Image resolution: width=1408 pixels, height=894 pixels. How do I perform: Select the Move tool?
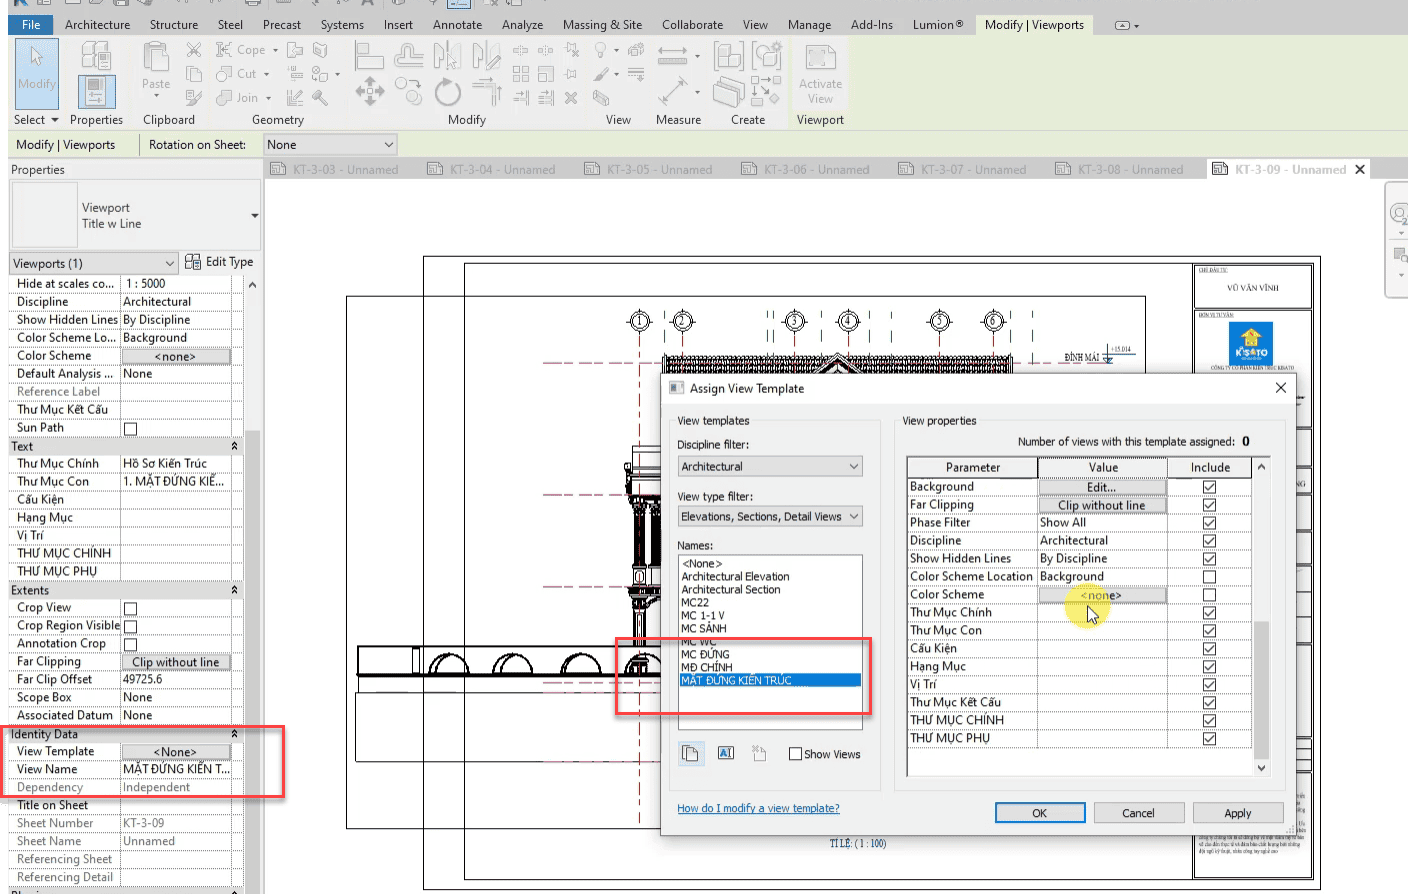coord(370,92)
